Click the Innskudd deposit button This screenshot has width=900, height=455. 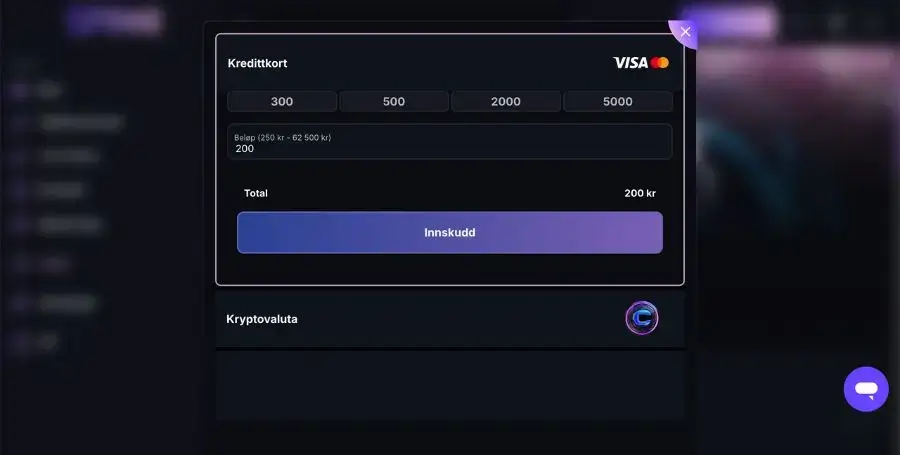point(449,232)
